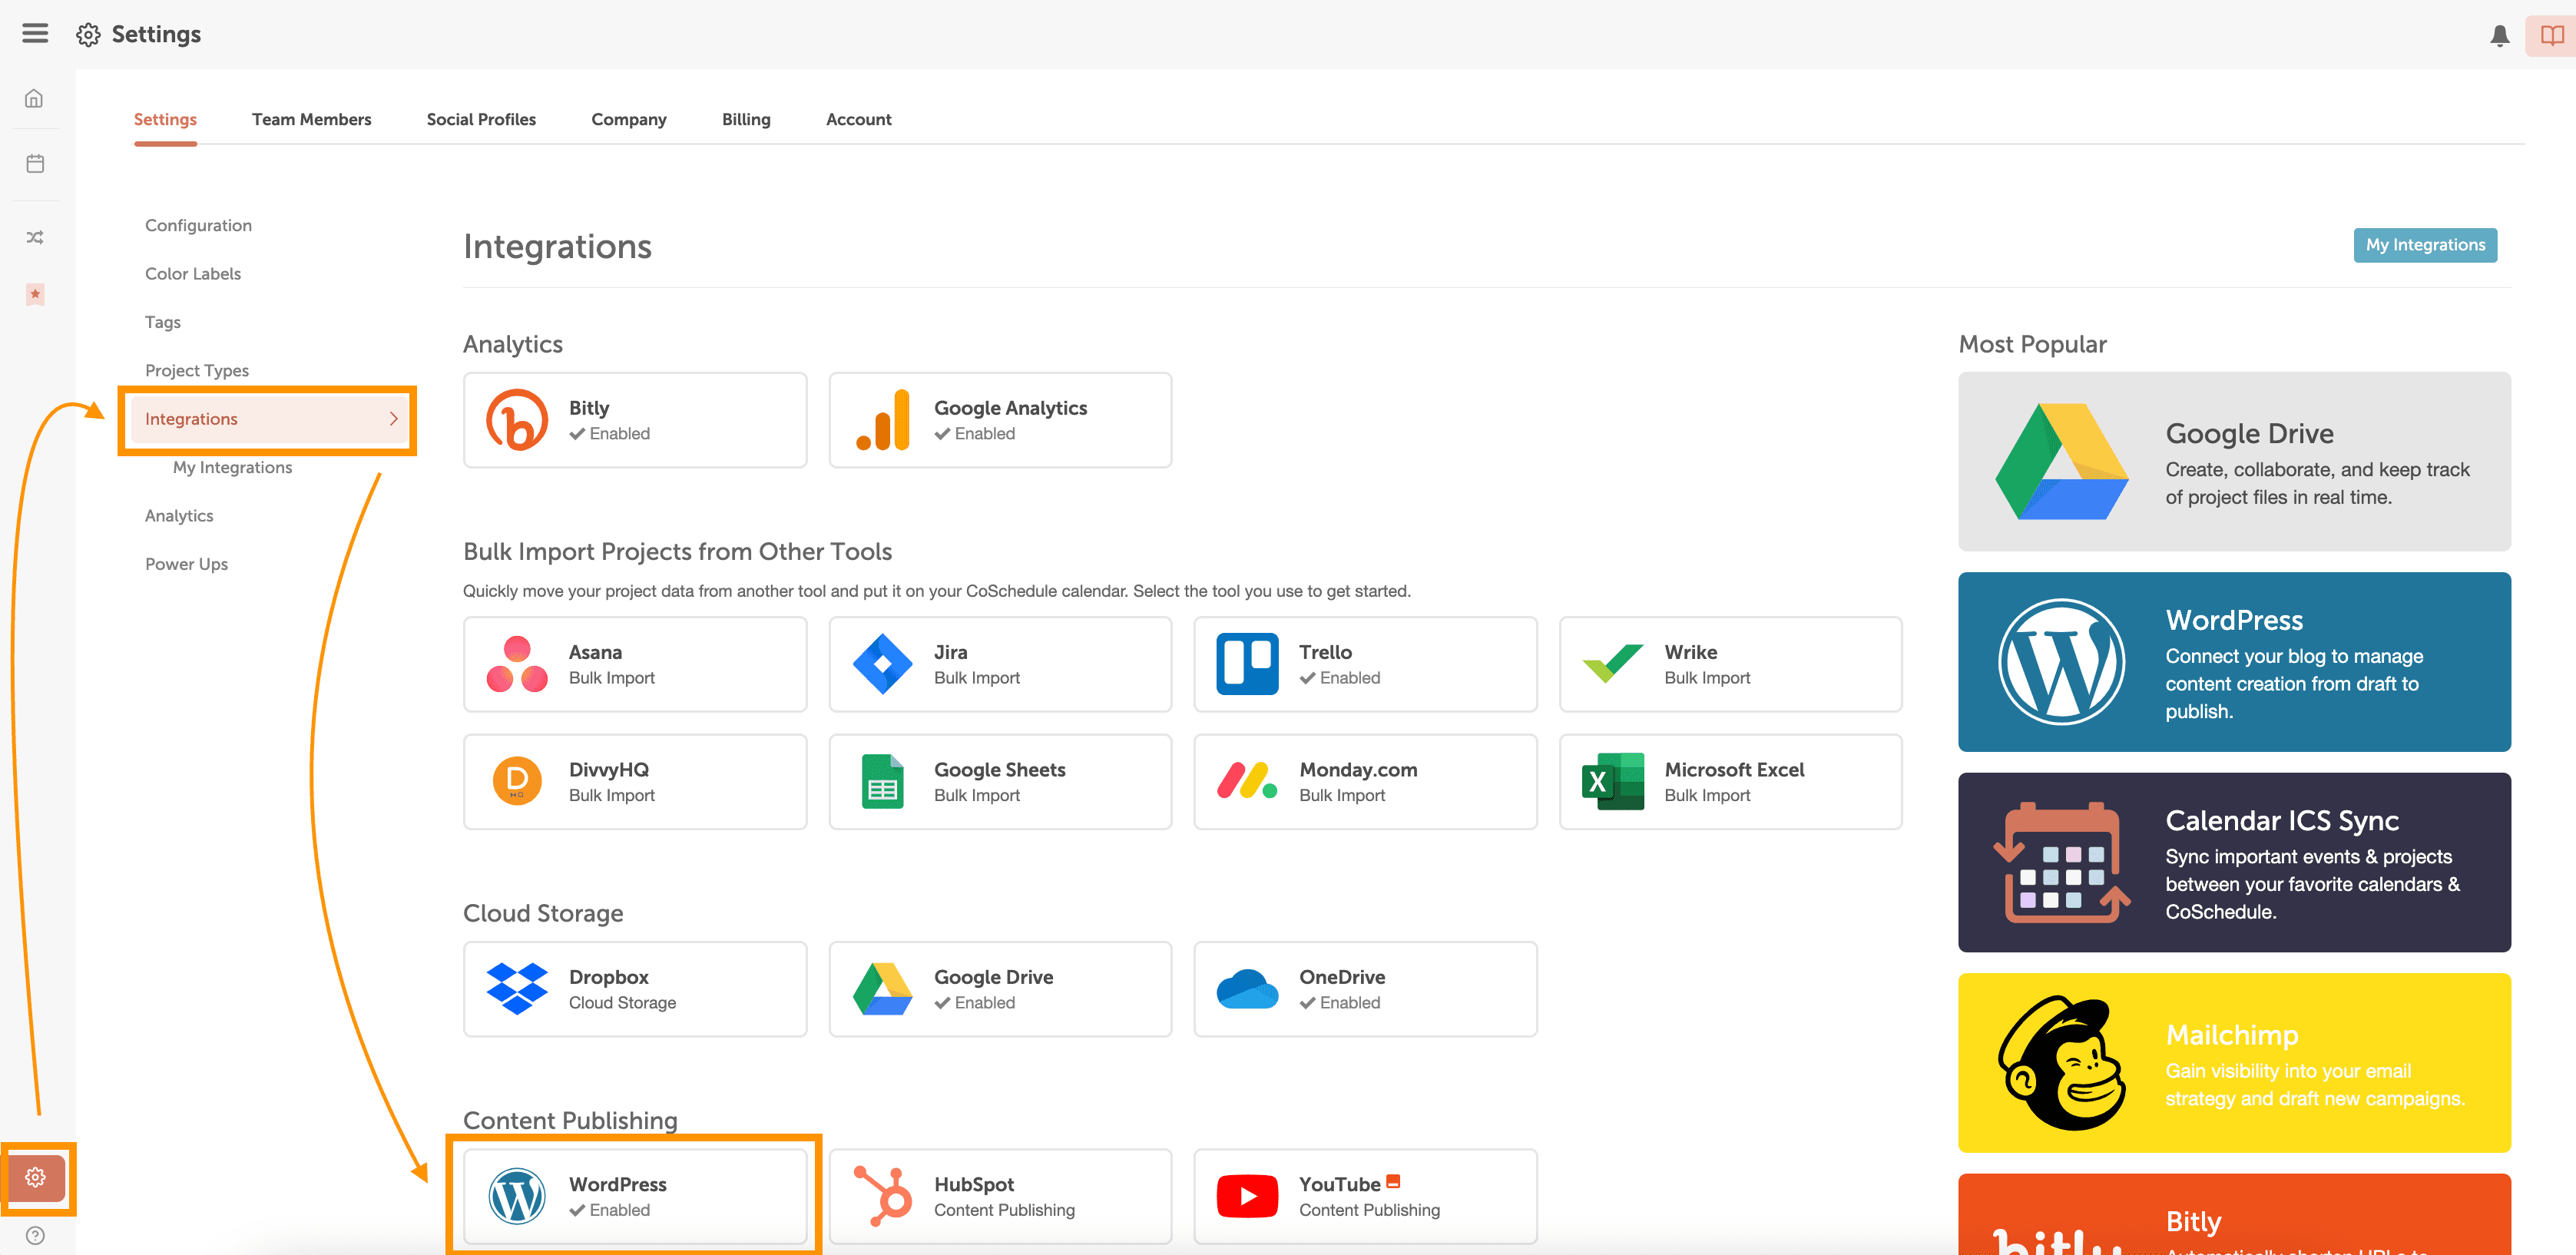Click the Bitly enabled integration card
Image resolution: width=2576 pixels, height=1255 pixels.
pos(635,420)
